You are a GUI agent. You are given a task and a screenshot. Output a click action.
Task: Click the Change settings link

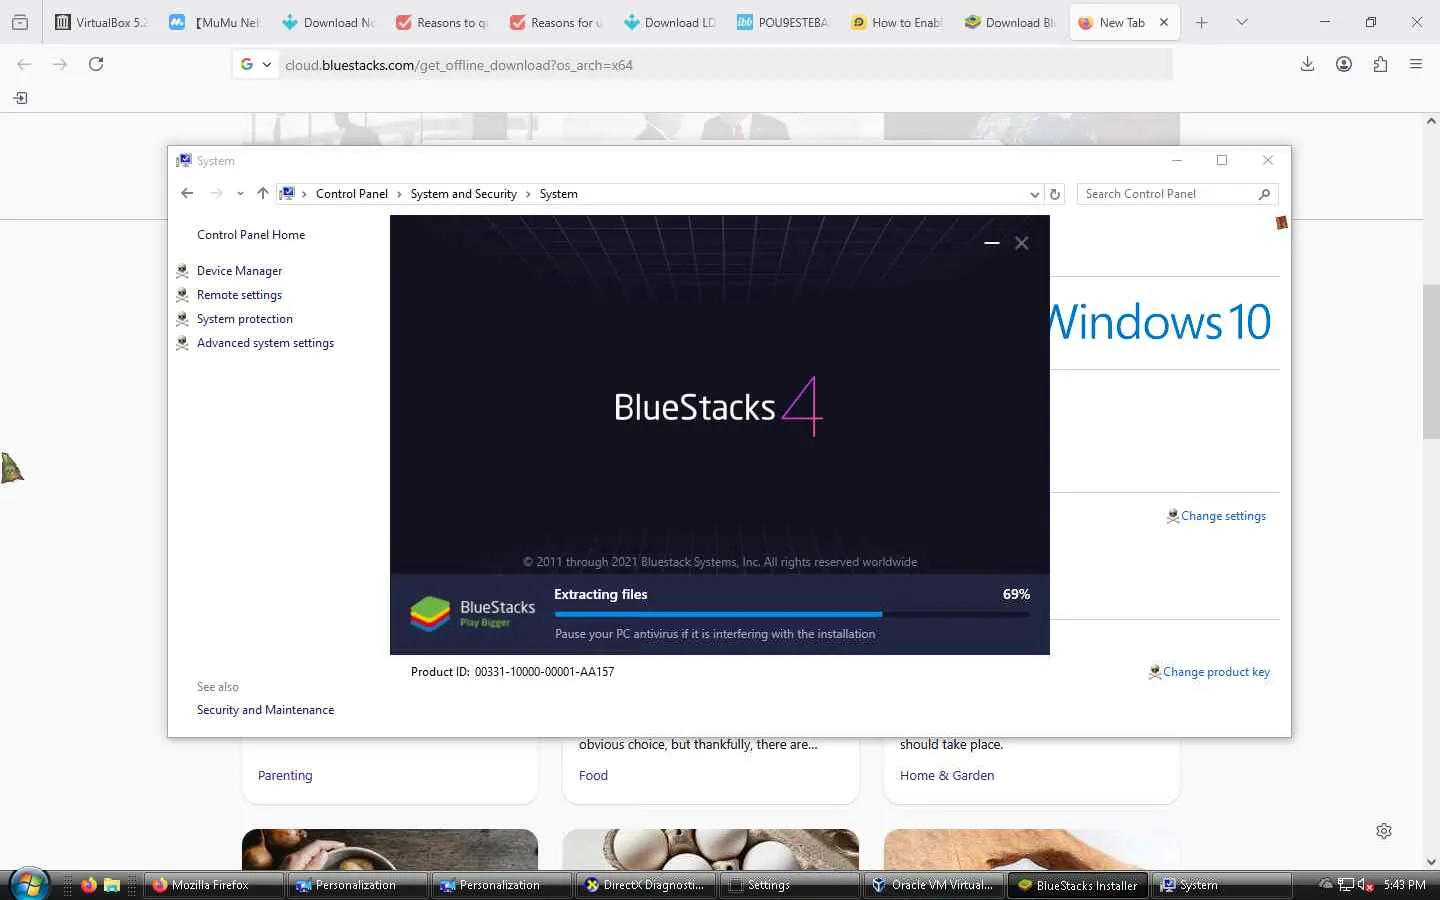coord(1223,516)
